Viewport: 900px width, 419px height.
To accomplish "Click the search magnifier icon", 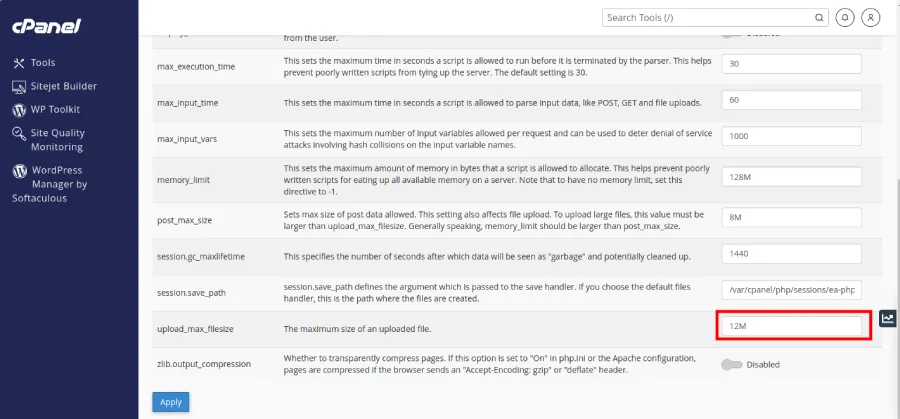I will [818, 17].
